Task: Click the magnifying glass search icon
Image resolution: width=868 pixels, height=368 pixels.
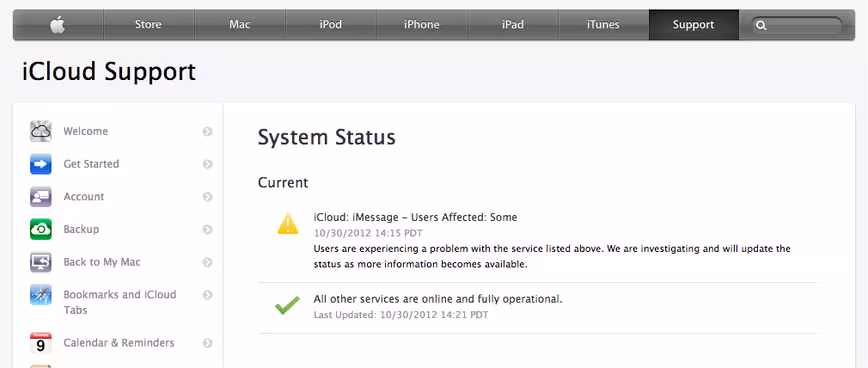Action: (x=761, y=25)
